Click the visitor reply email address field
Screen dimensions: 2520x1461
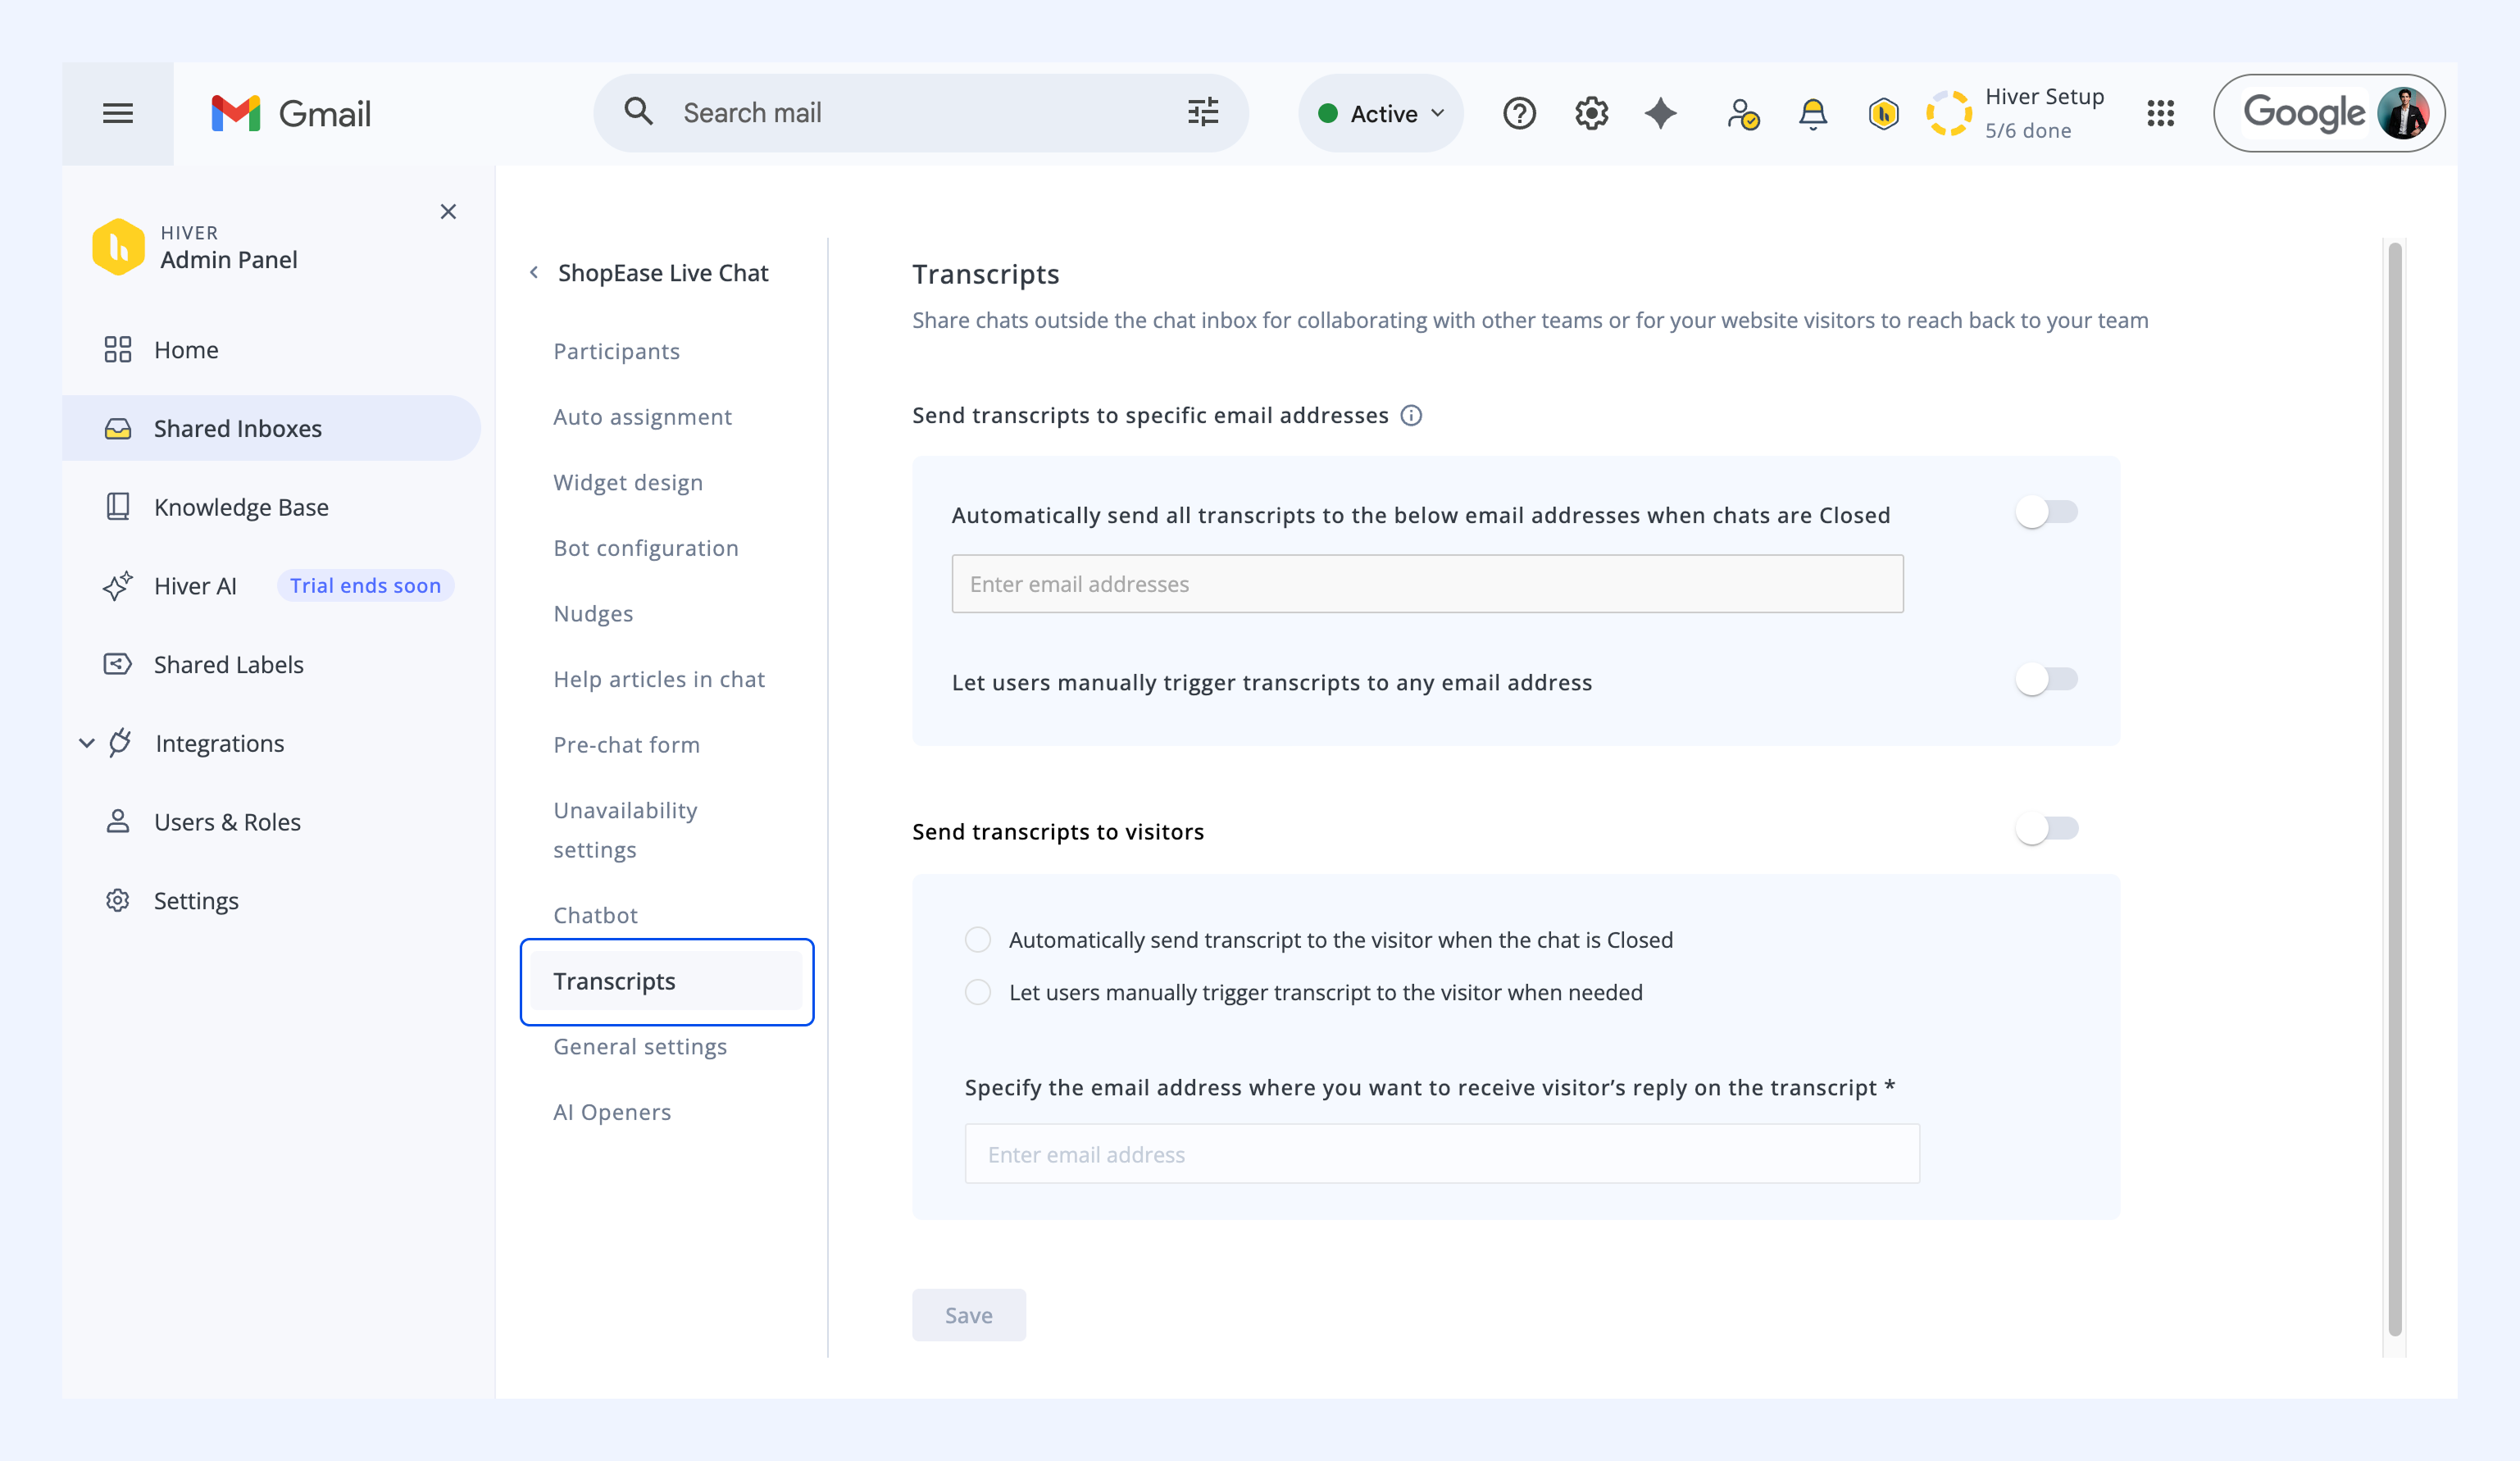coord(1442,1154)
